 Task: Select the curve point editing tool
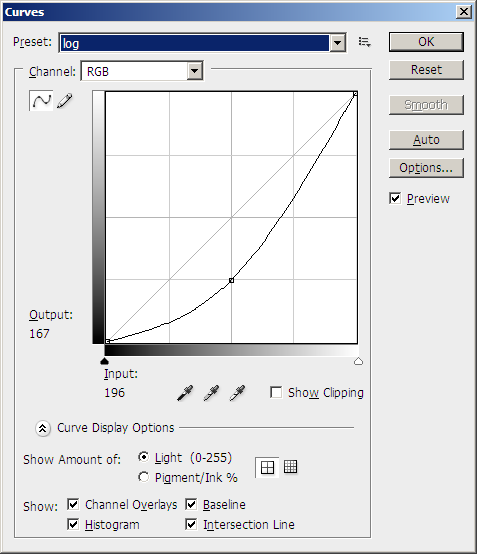click(41, 101)
